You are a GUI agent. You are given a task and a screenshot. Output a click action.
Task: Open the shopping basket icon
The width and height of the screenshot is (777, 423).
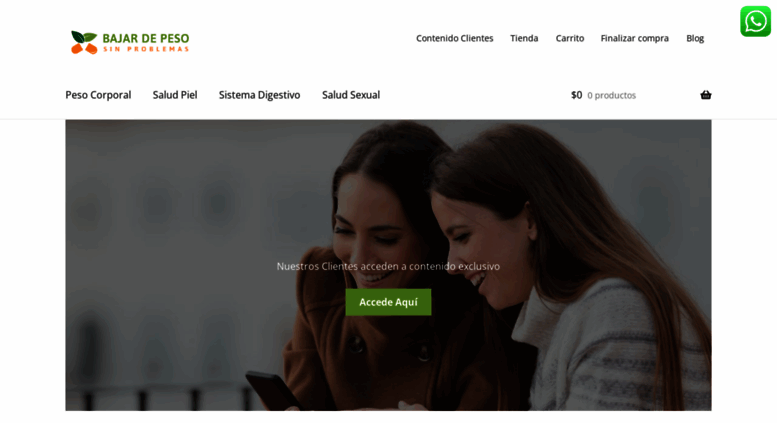pos(706,95)
